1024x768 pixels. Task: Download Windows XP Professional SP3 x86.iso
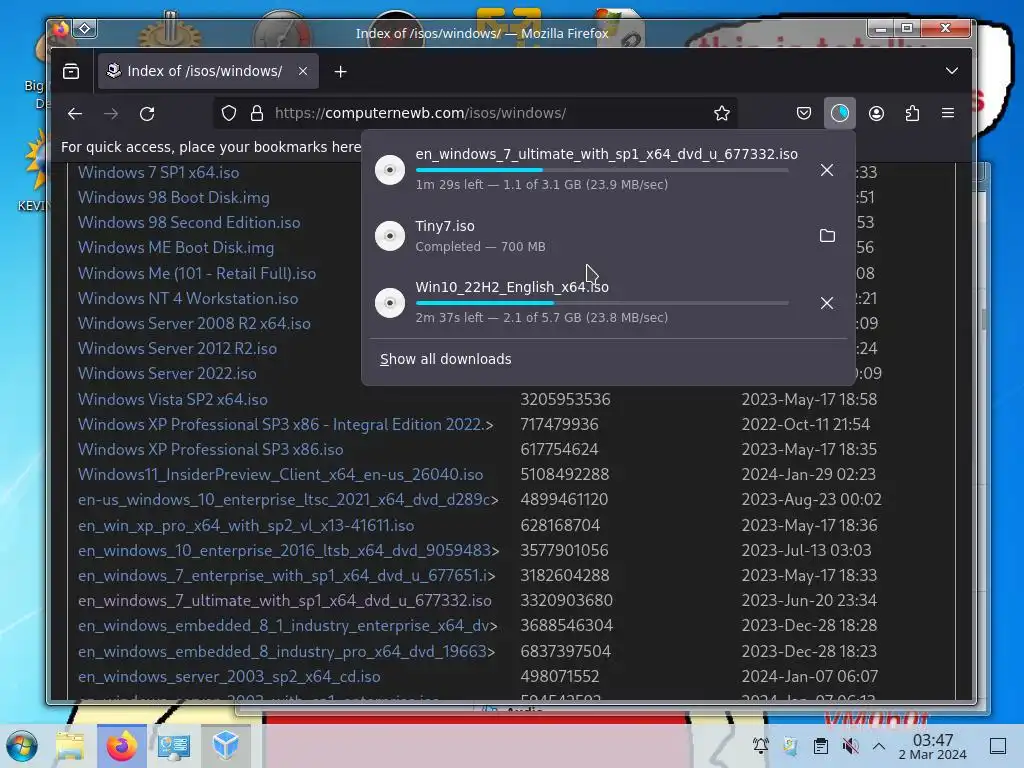[211, 449]
